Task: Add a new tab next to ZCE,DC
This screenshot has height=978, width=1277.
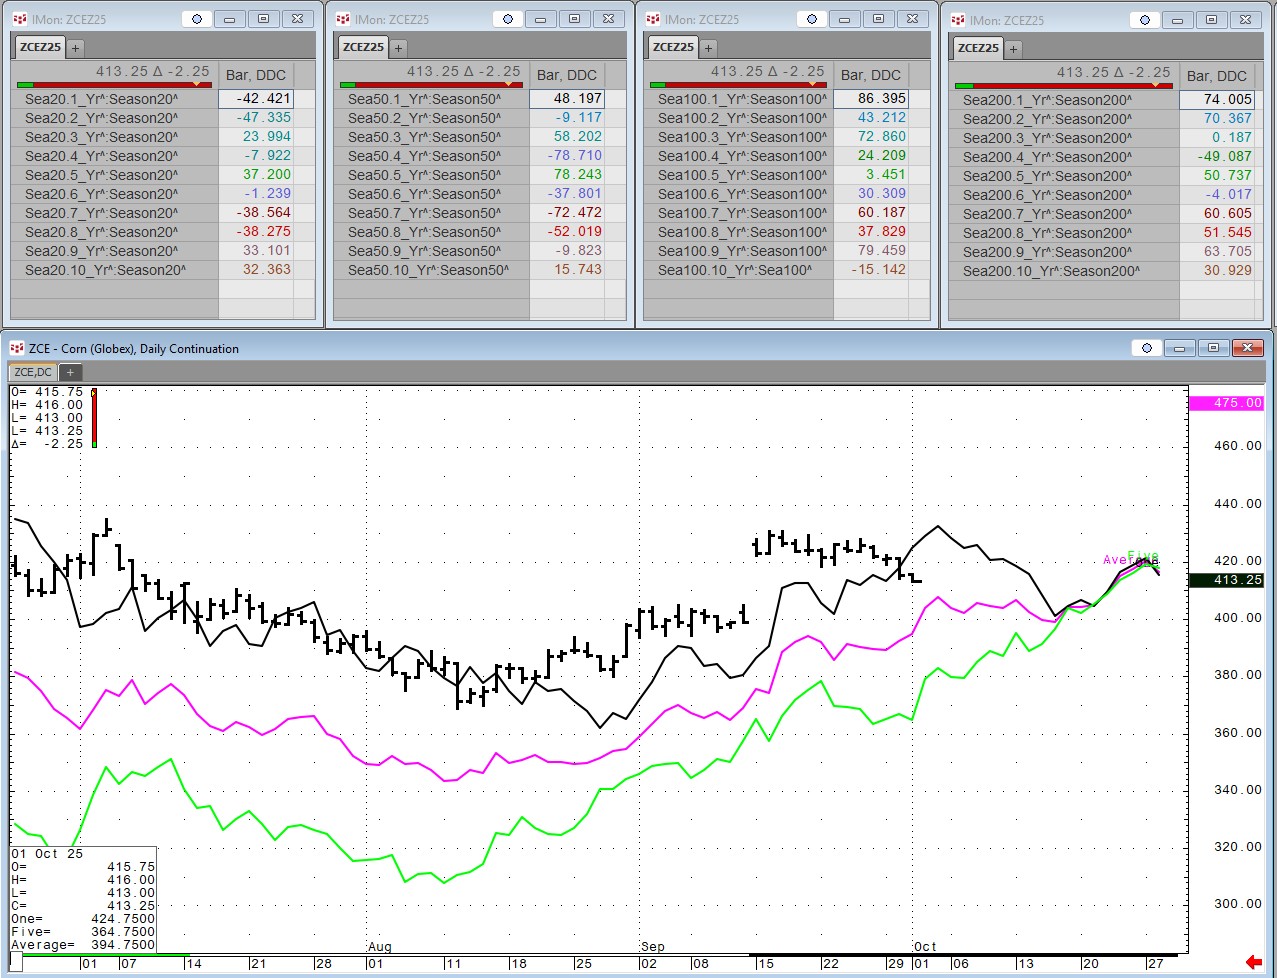Action: [x=70, y=372]
